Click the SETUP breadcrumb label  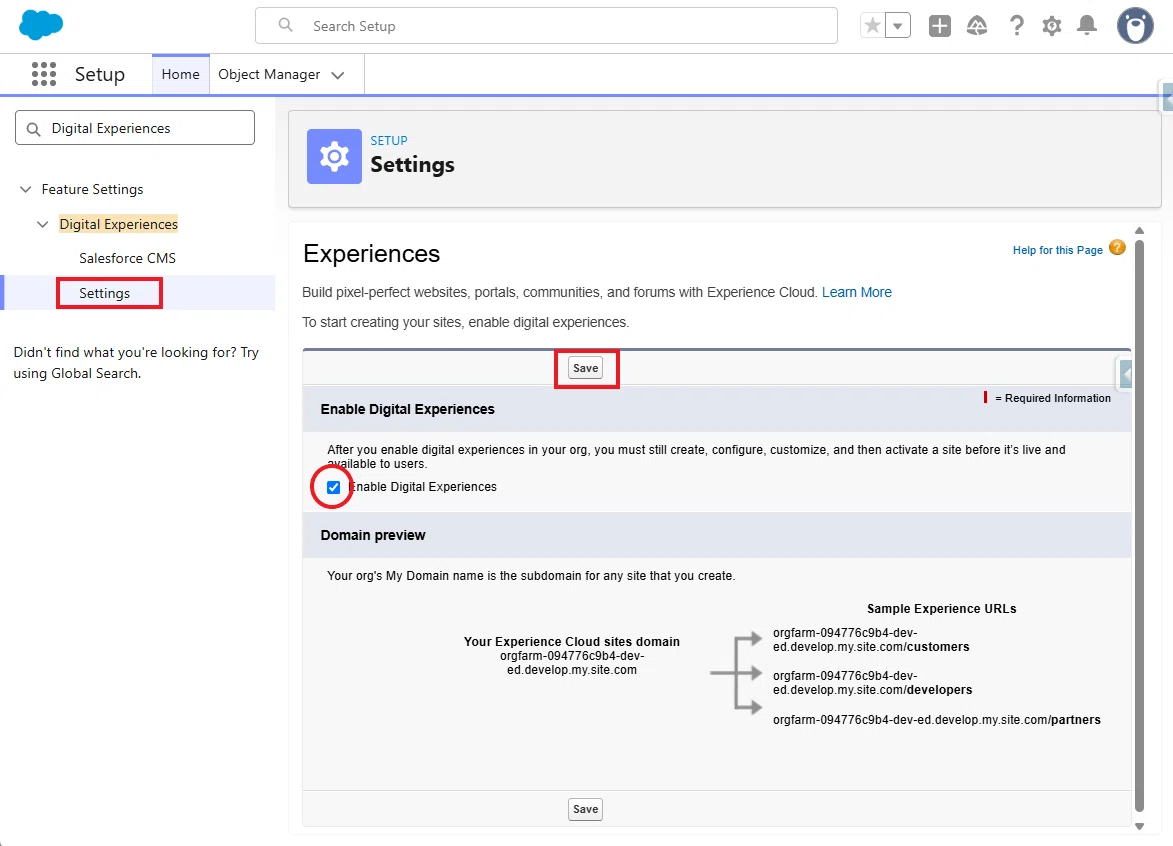pos(389,141)
